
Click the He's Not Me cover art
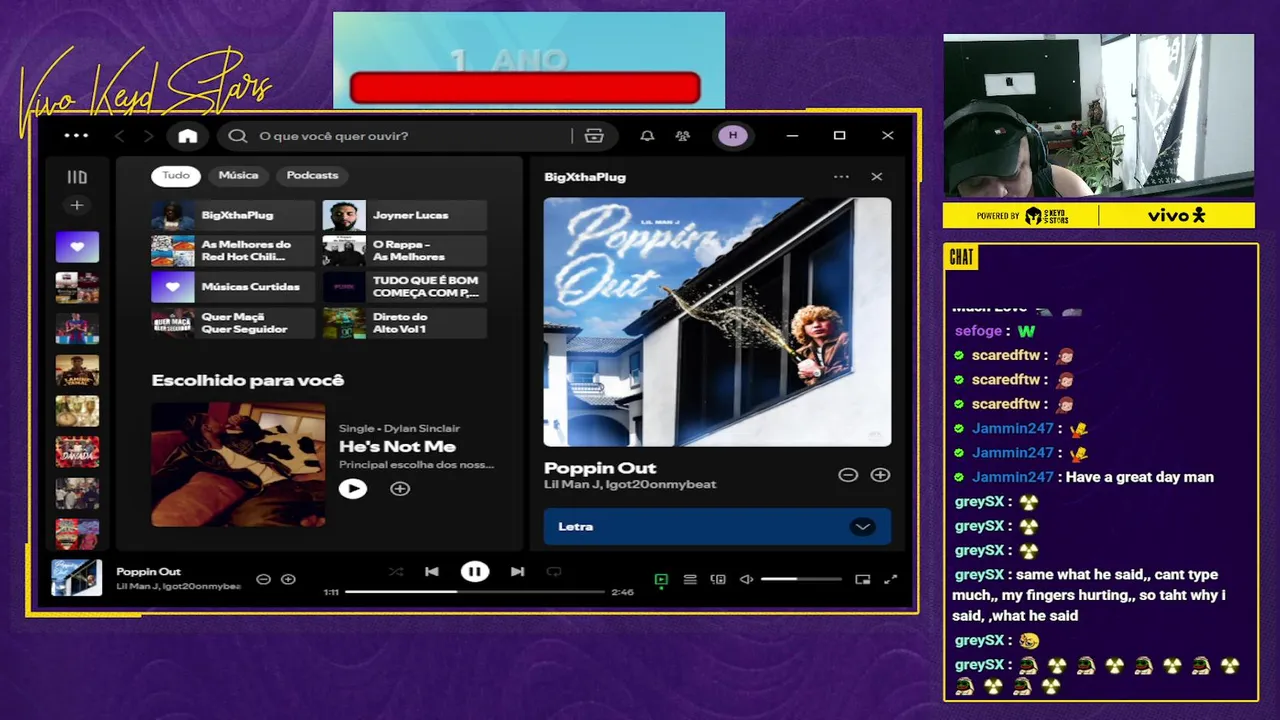[238, 464]
